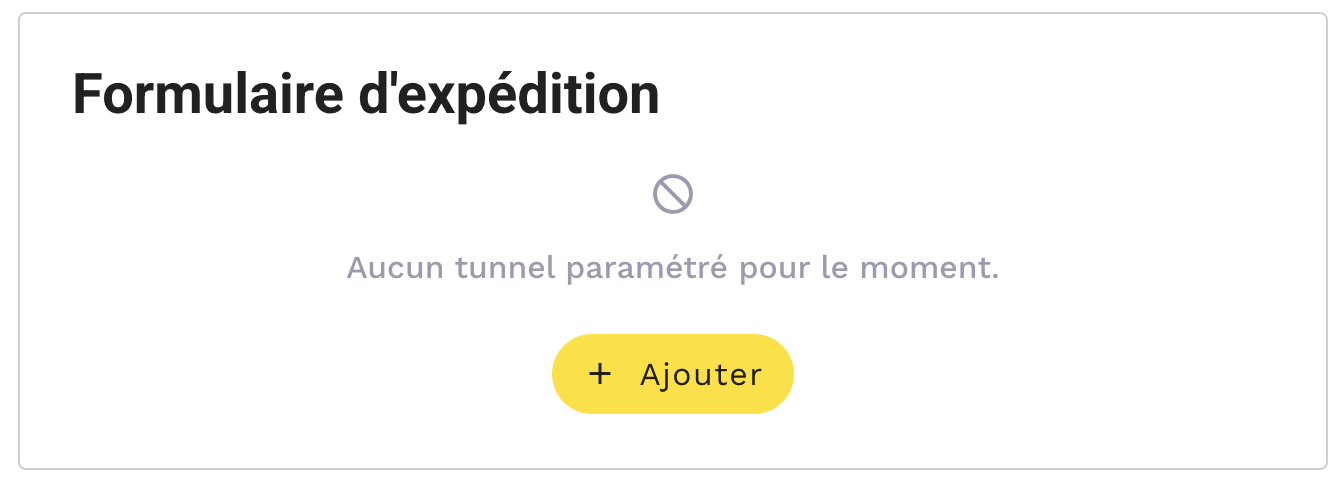Click the 'Ajouter' text label
This screenshot has width=1340, height=484.
point(701,374)
